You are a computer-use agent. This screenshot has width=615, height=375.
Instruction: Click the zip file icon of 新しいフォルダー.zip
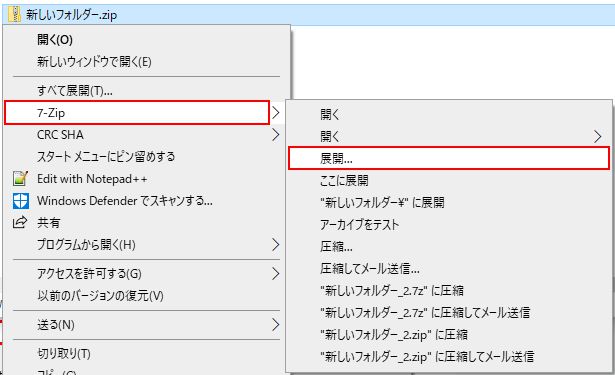pos(15,14)
